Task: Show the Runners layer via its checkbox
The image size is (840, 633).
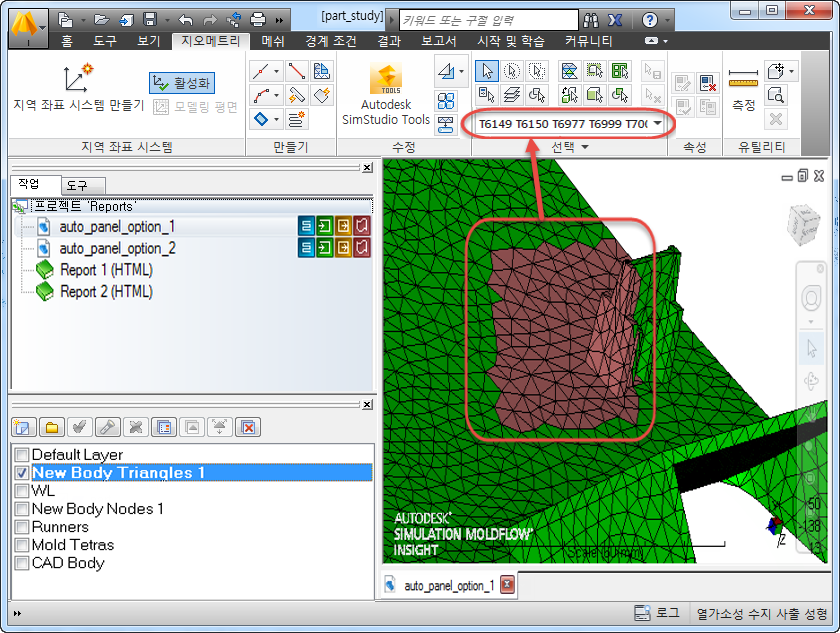Action: [x=21, y=526]
